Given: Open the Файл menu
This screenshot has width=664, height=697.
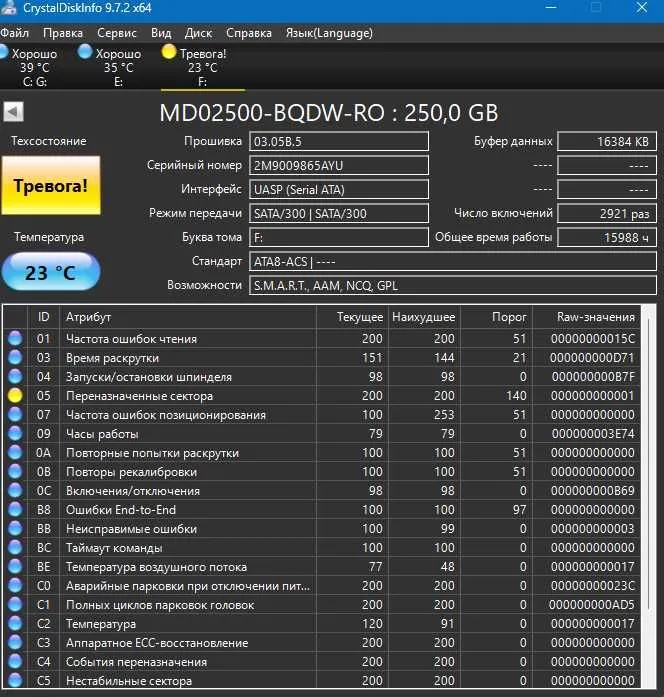Looking at the screenshot, I should click(14, 33).
